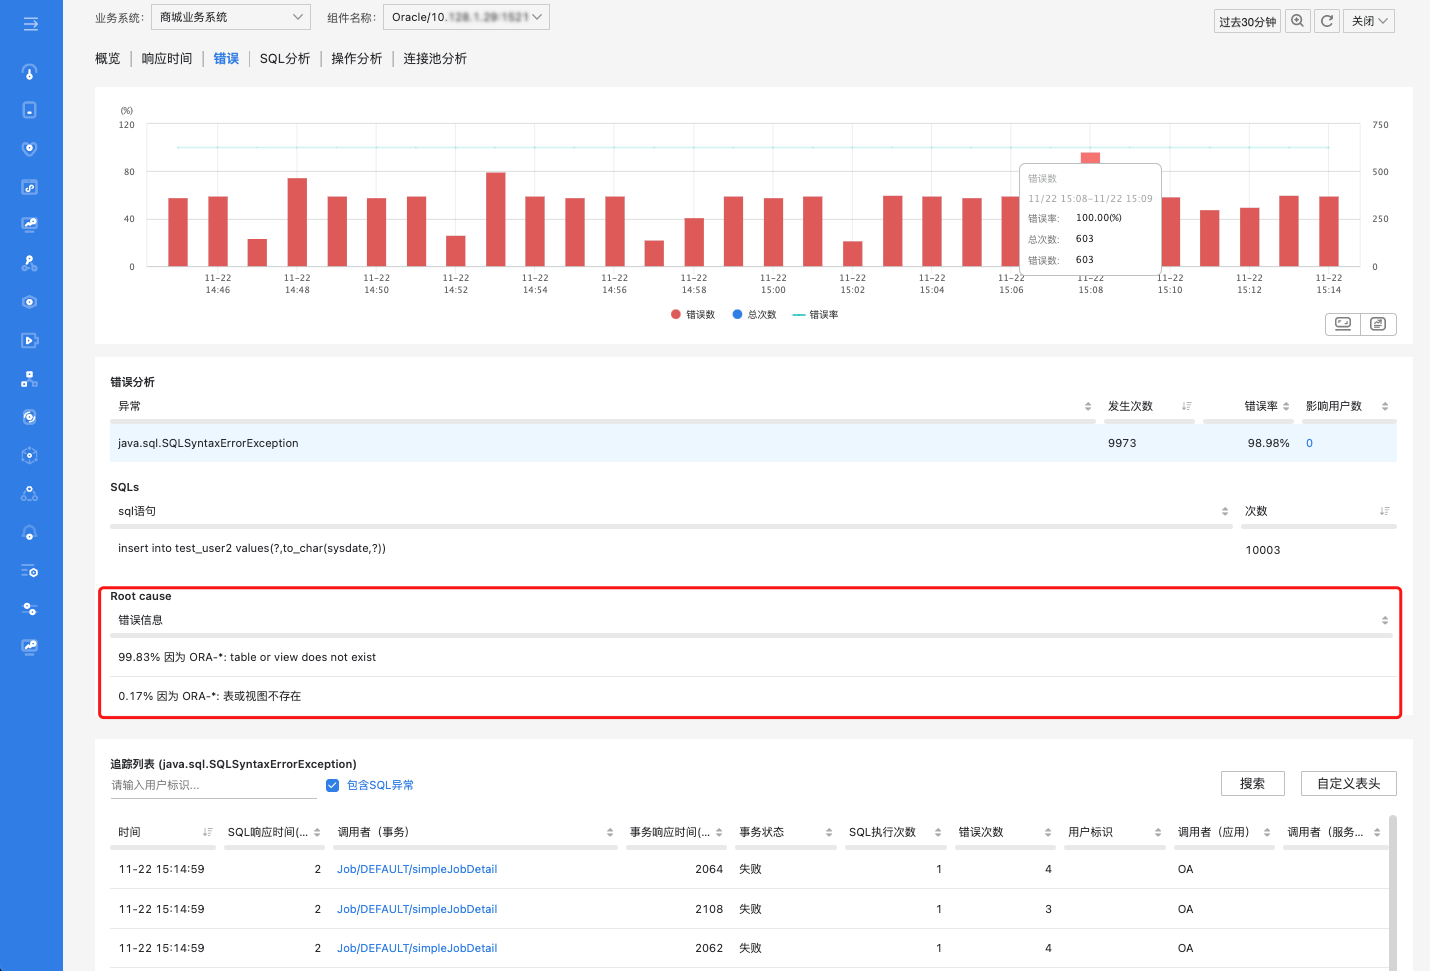Screen dimensions: 1430x971
Task: Open the 操作分析 tab
Action: tap(357, 58)
